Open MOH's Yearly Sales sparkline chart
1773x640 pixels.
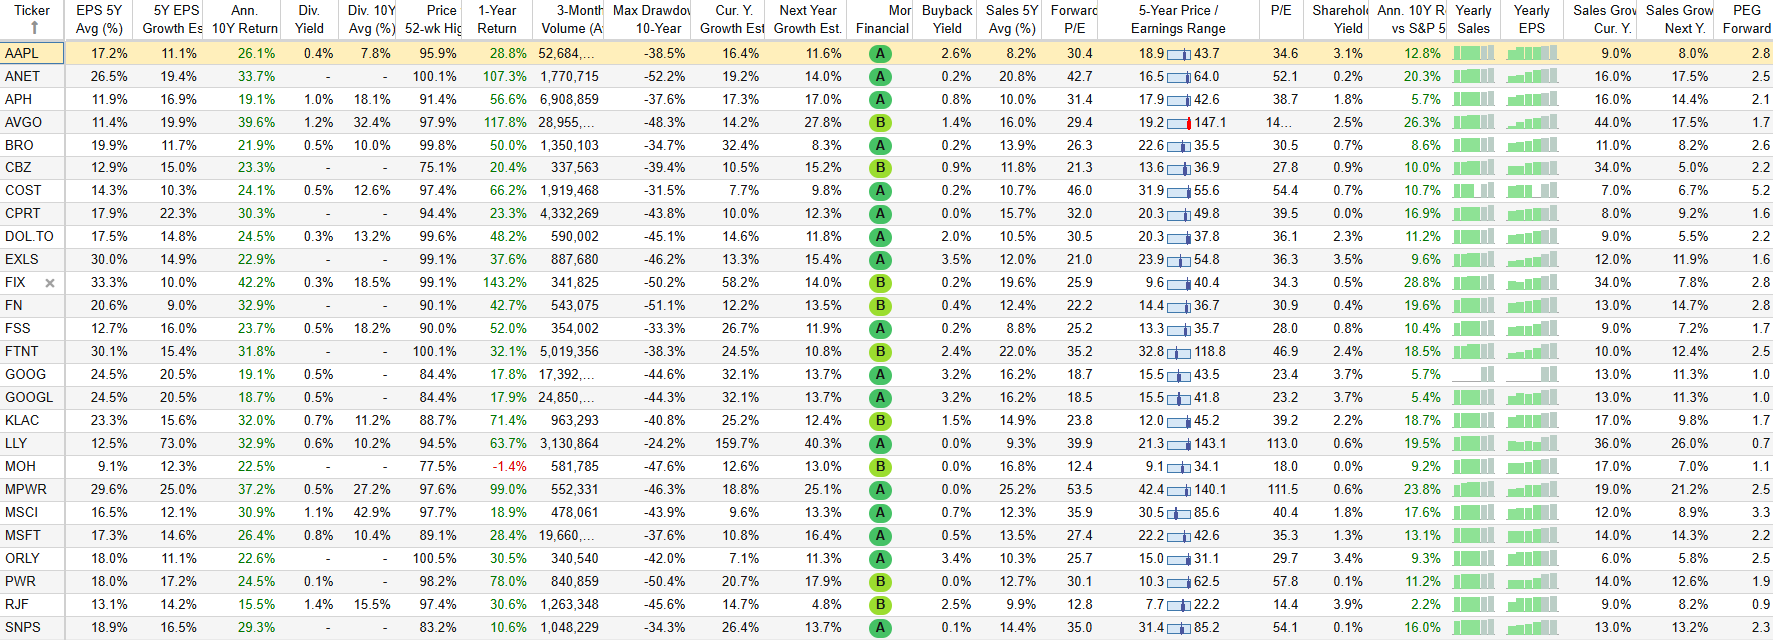click(1473, 466)
